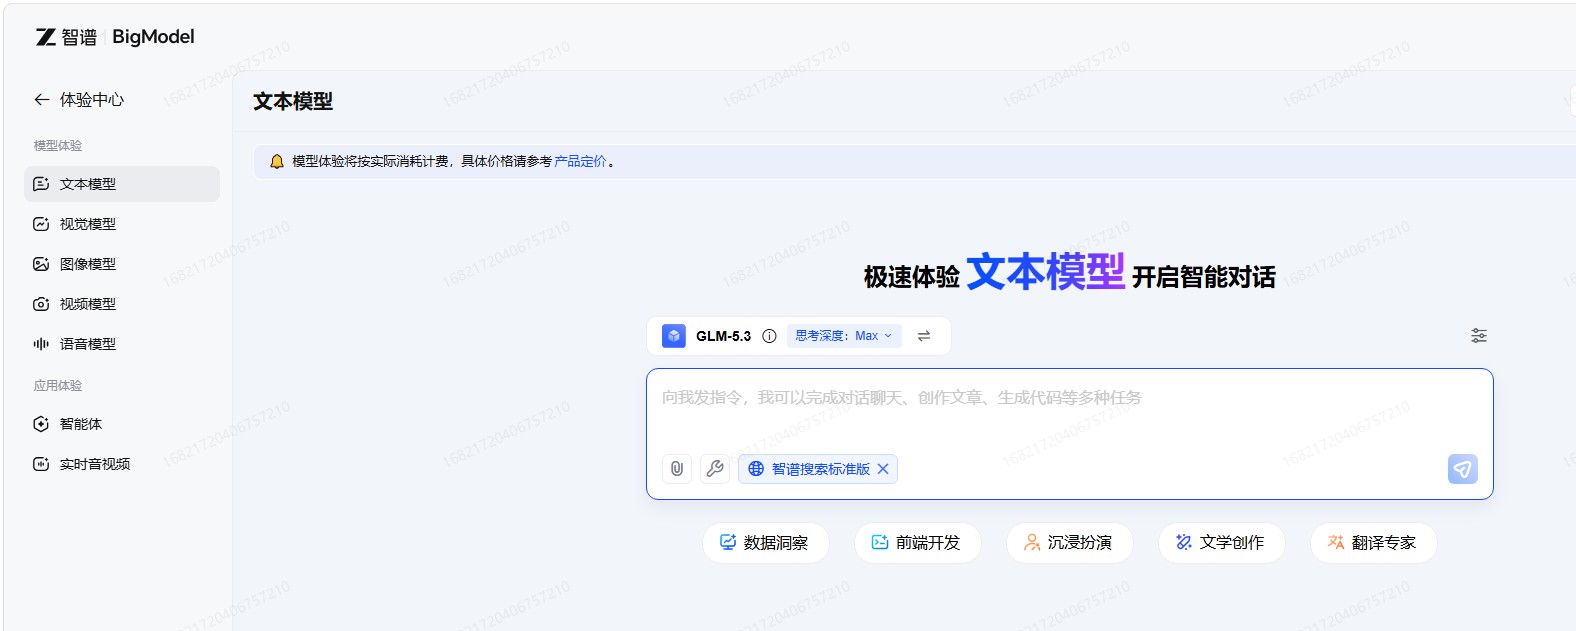
Task: Click the GLM-5.3 model cube icon
Action: click(674, 336)
